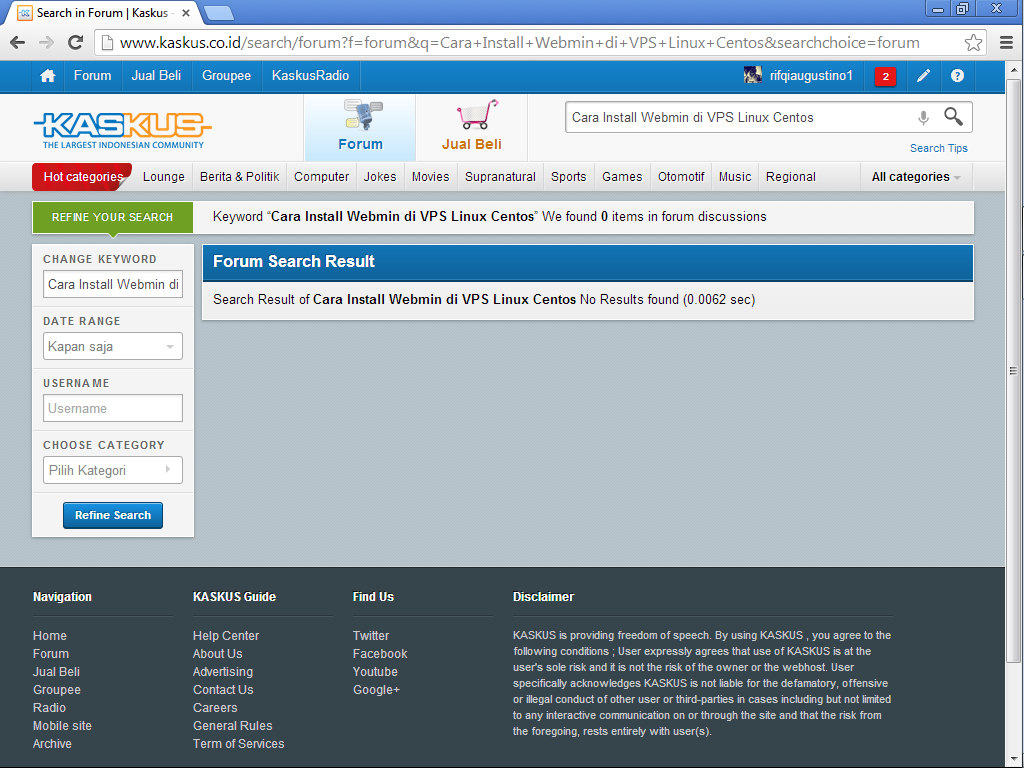The height and width of the screenshot is (768, 1024).
Task: Open KaskusRadio in top navigation bar
Action: (310, 76)
